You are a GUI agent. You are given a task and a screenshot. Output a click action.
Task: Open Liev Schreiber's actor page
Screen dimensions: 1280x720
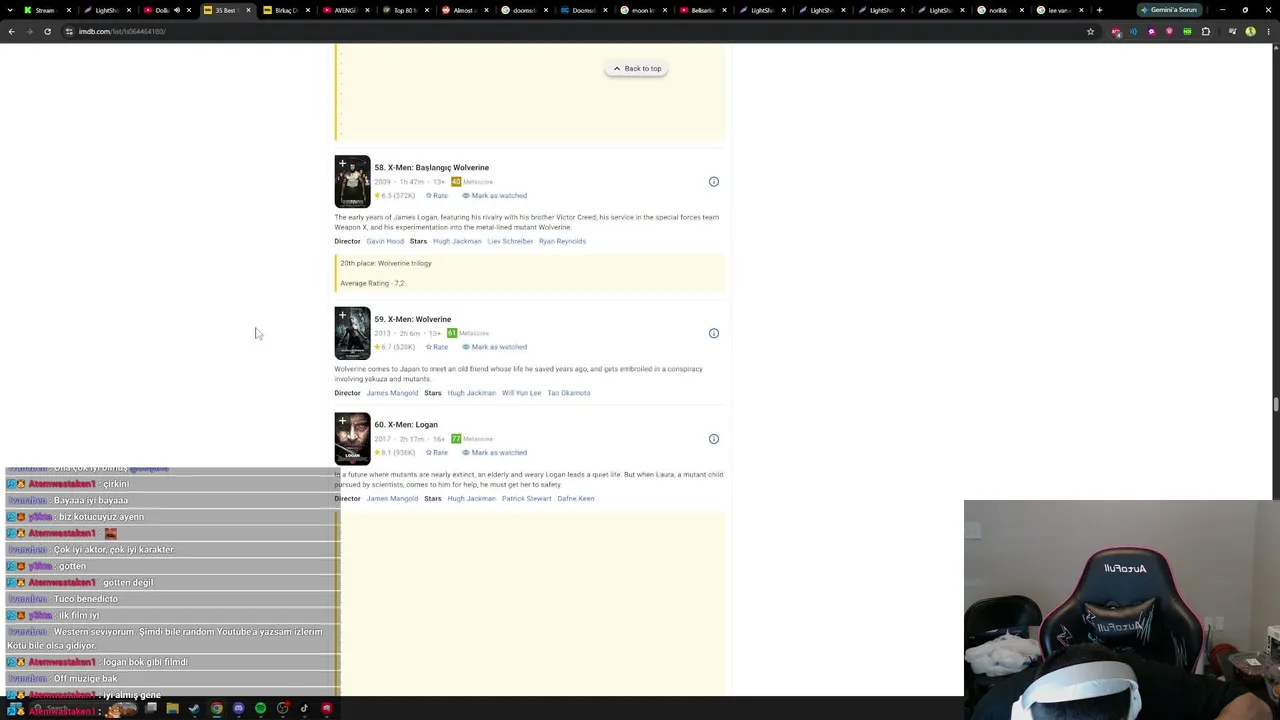510,241
